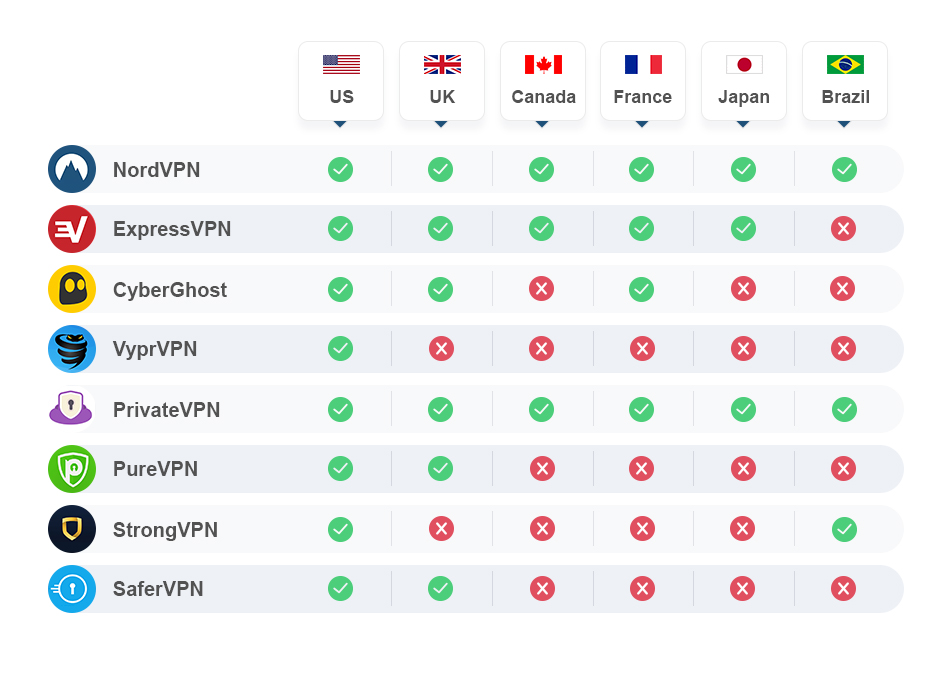Screen dimensions: 952x683
Task: Open the PrivateVPN purple hat icon
Action: (x=71, y=409)
